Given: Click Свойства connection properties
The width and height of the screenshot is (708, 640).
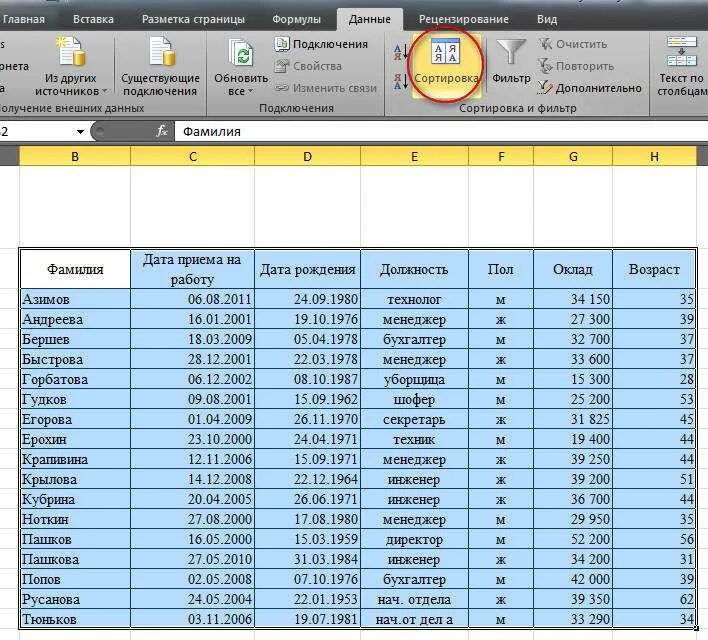Looking at the screenshot, I should (308, 66).
